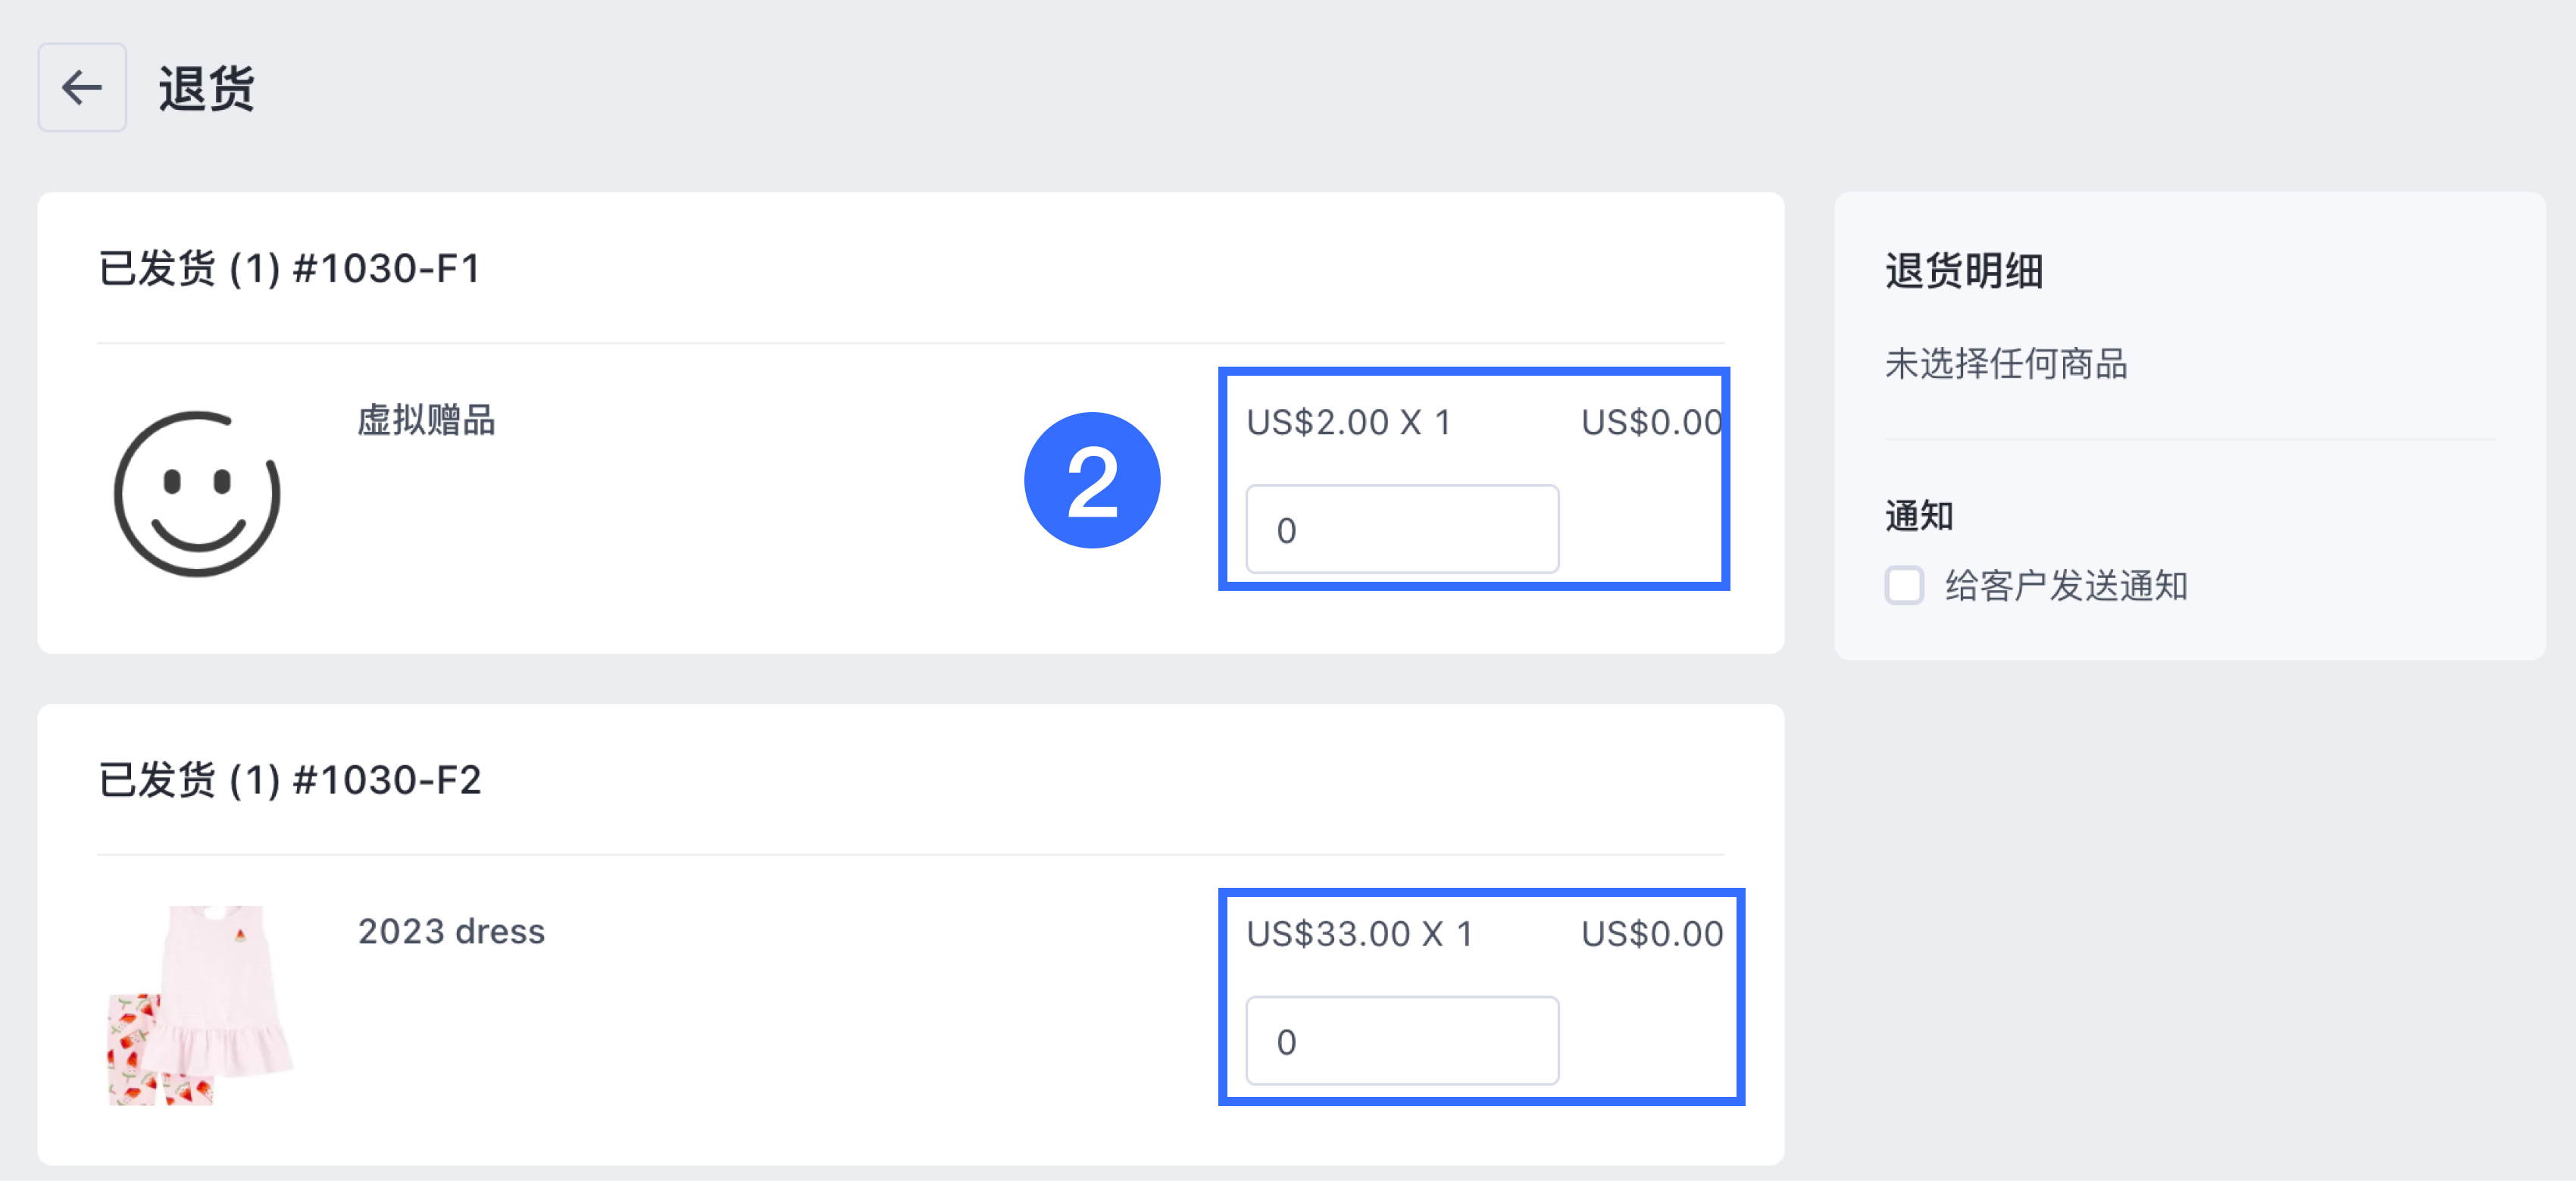This screenshot has height=1181, width=2576.
Task: Click the 退货明细 panel heading
Action: 1964,270
